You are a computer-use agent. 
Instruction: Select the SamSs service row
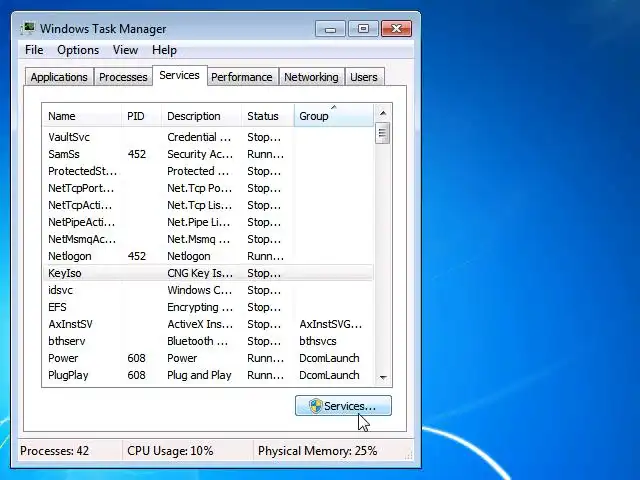tap(208, 154)
